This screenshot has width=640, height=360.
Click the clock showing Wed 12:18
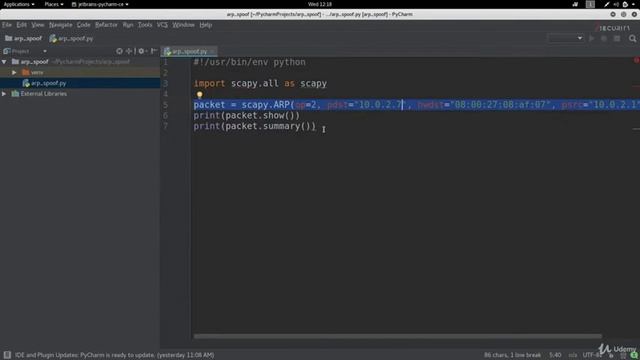[320, 4]
